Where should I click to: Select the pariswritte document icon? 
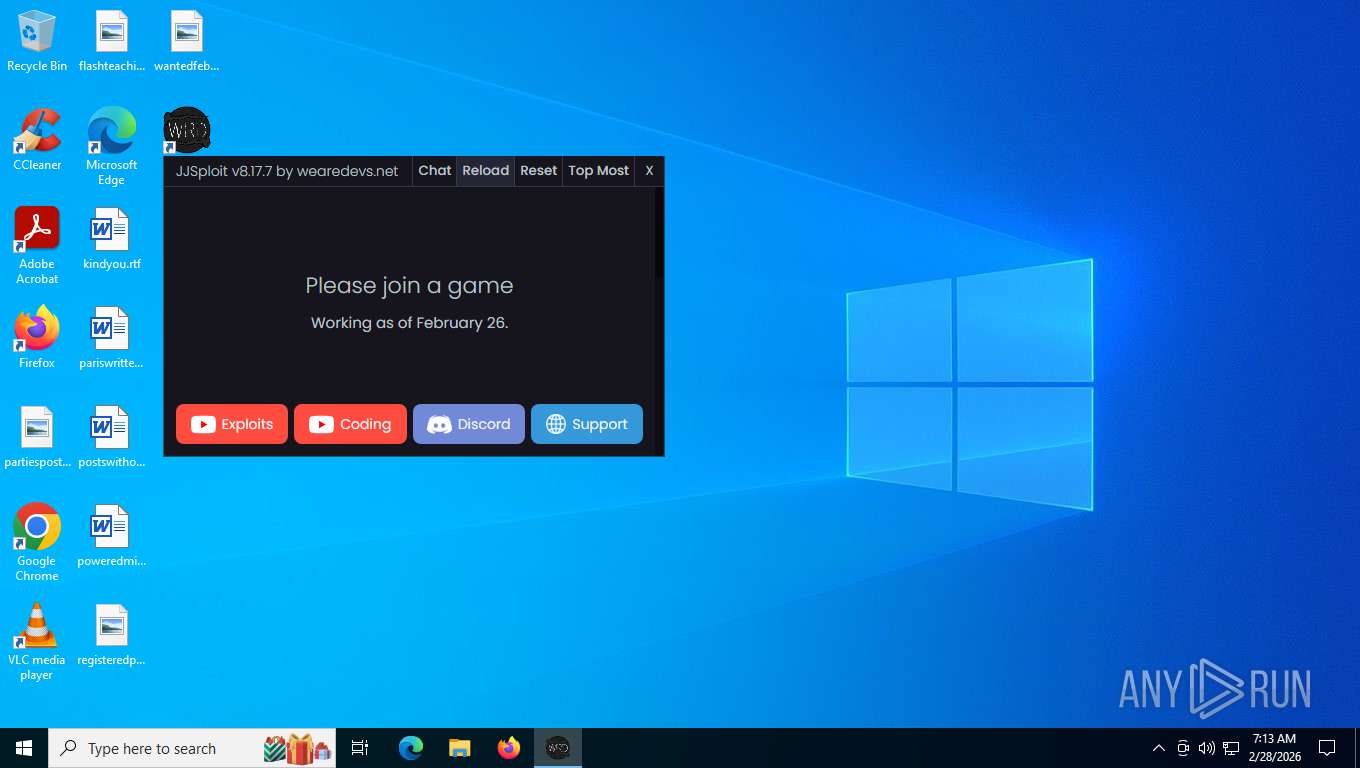(112, 338)
